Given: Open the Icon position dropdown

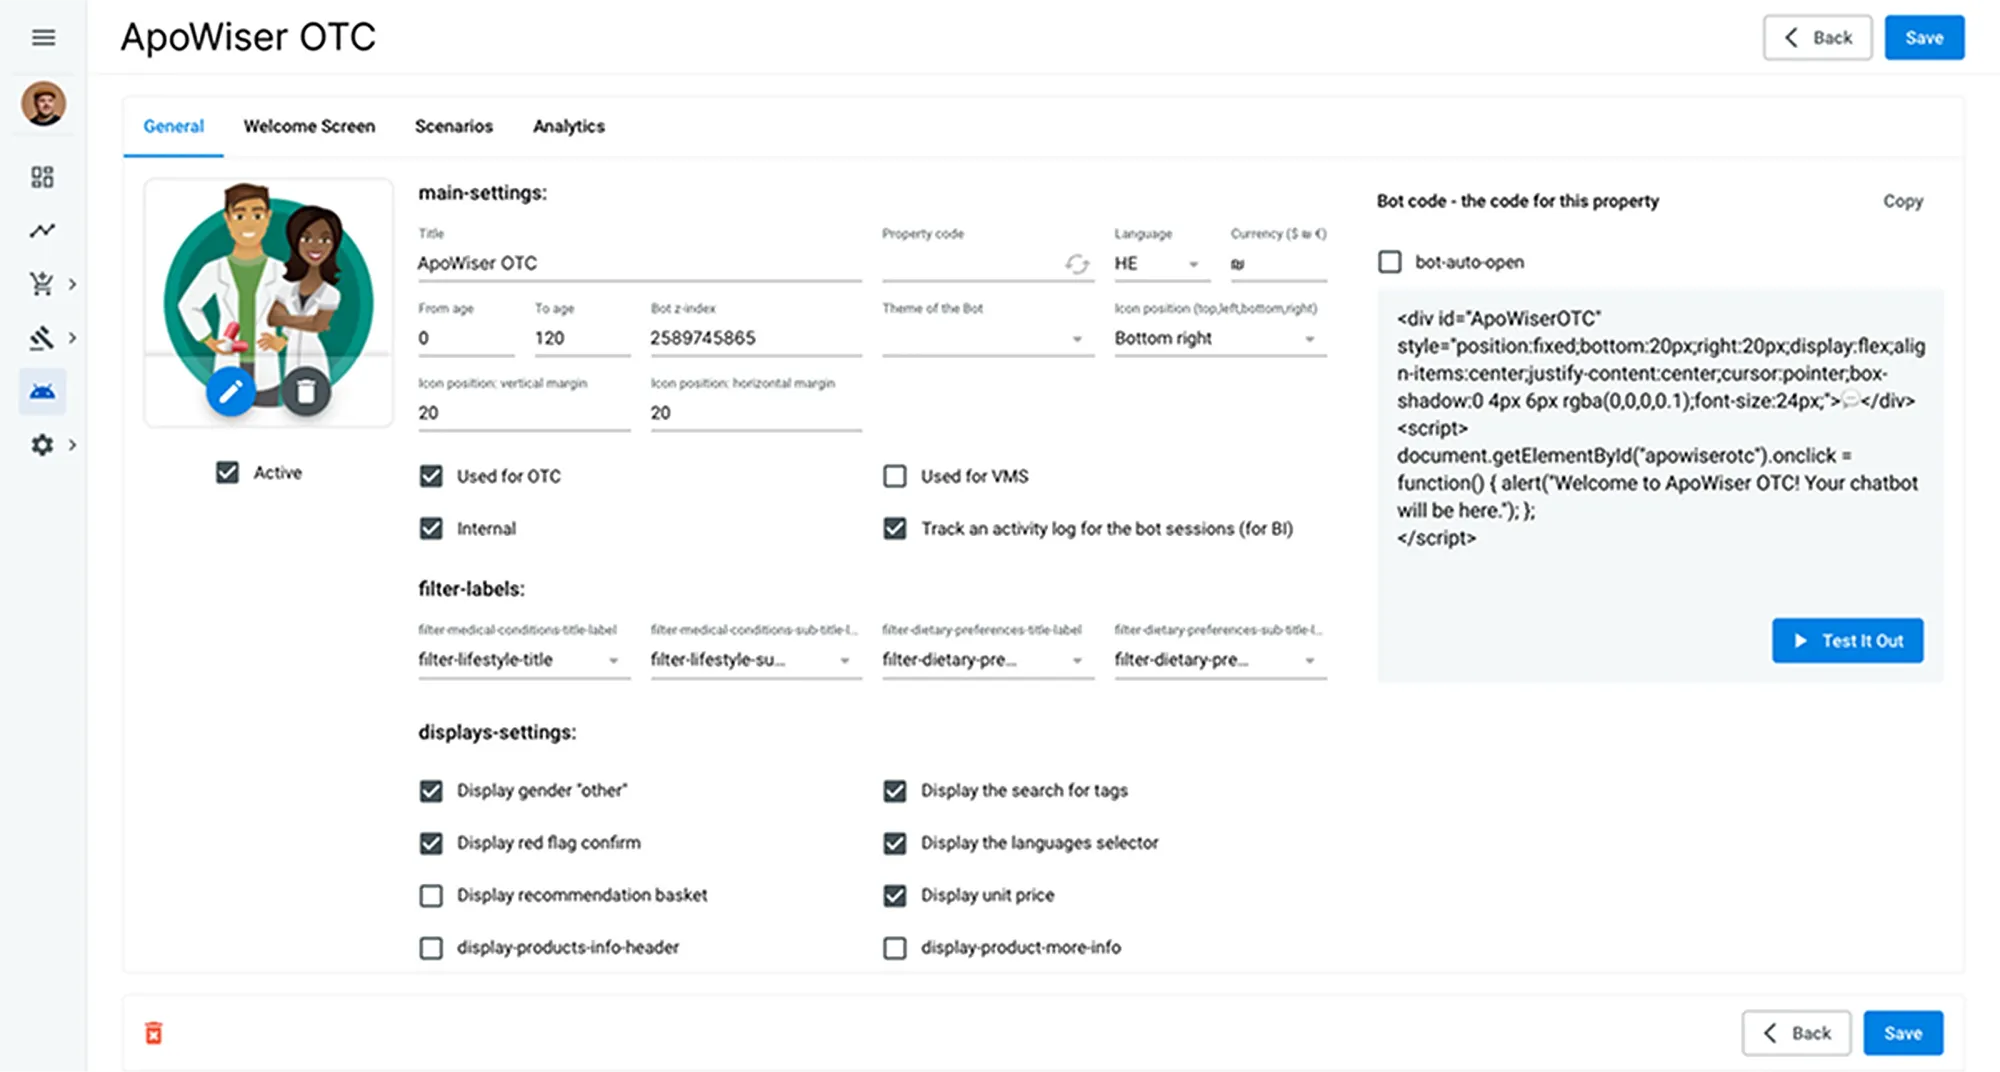Looking at the screenshot, I should [1220, 338].
